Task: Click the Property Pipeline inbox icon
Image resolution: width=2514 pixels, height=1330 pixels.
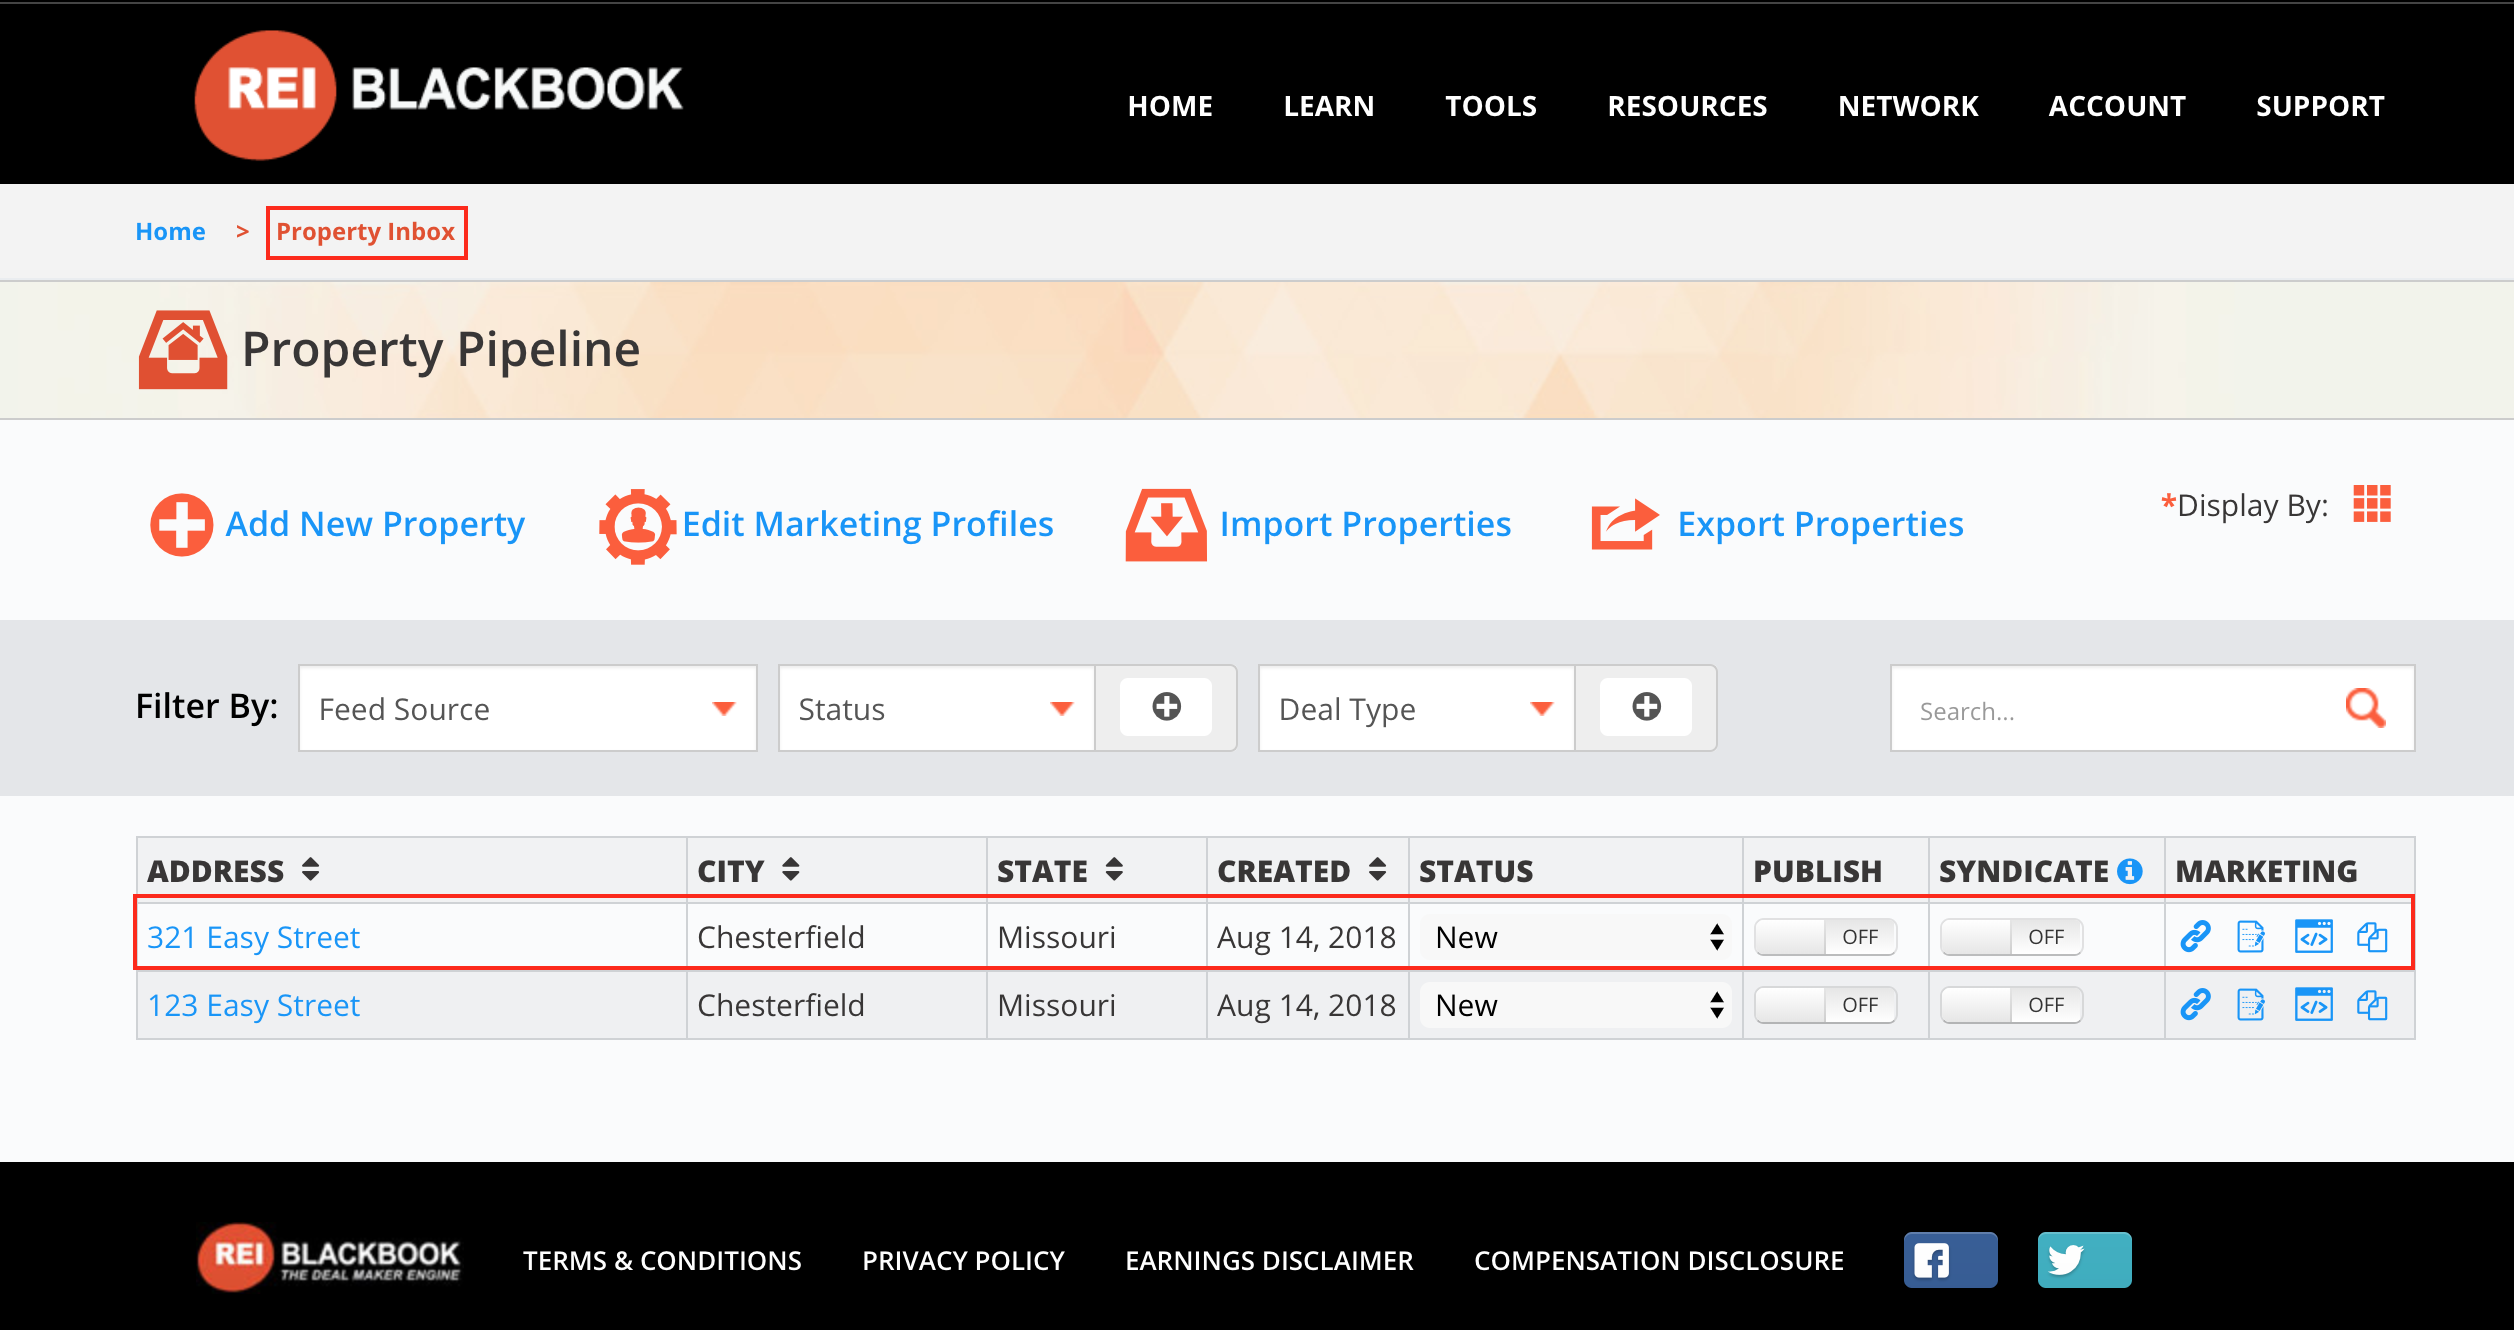Action: (x=182, y=349)
